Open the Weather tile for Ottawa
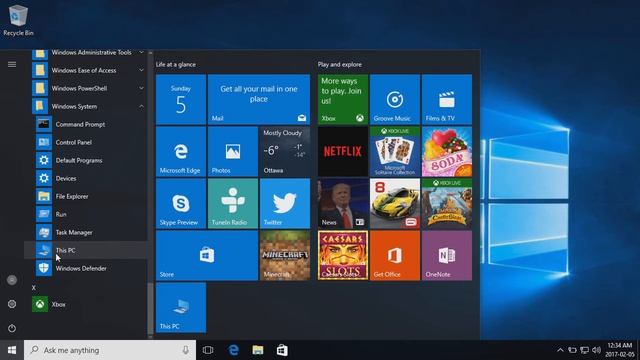640x360 pixels. click(285, 151)
